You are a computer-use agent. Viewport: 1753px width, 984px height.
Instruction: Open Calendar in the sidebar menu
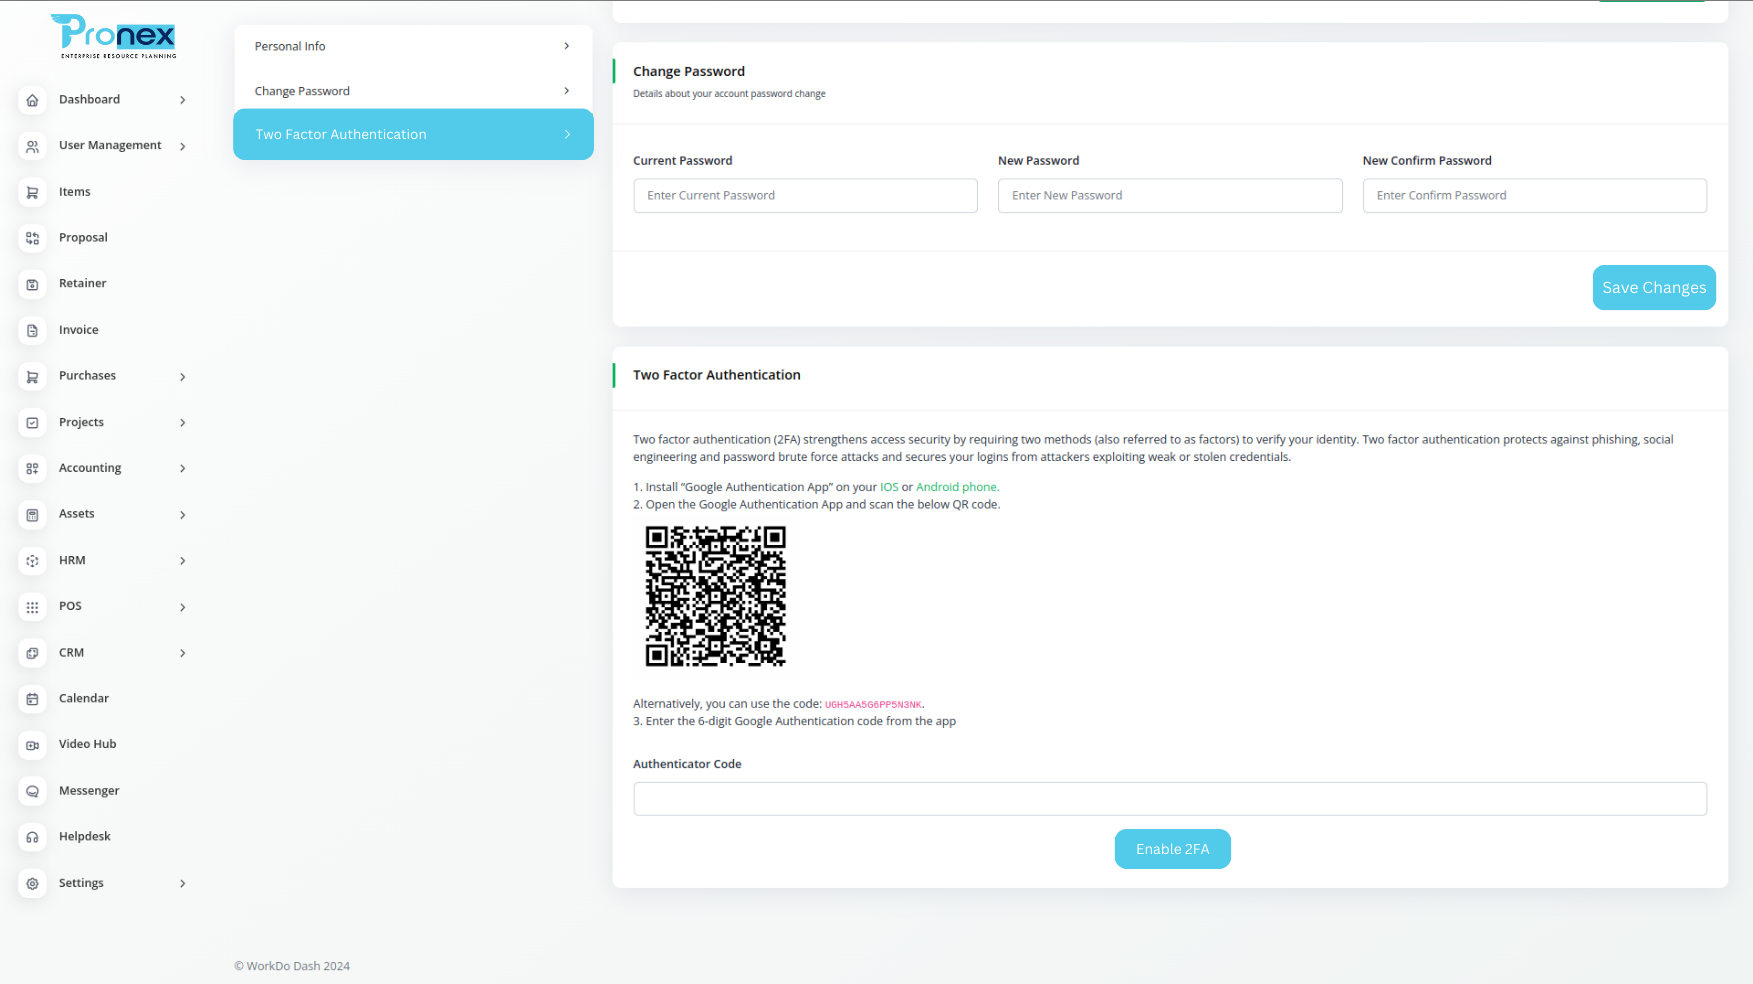pos(84,699)
